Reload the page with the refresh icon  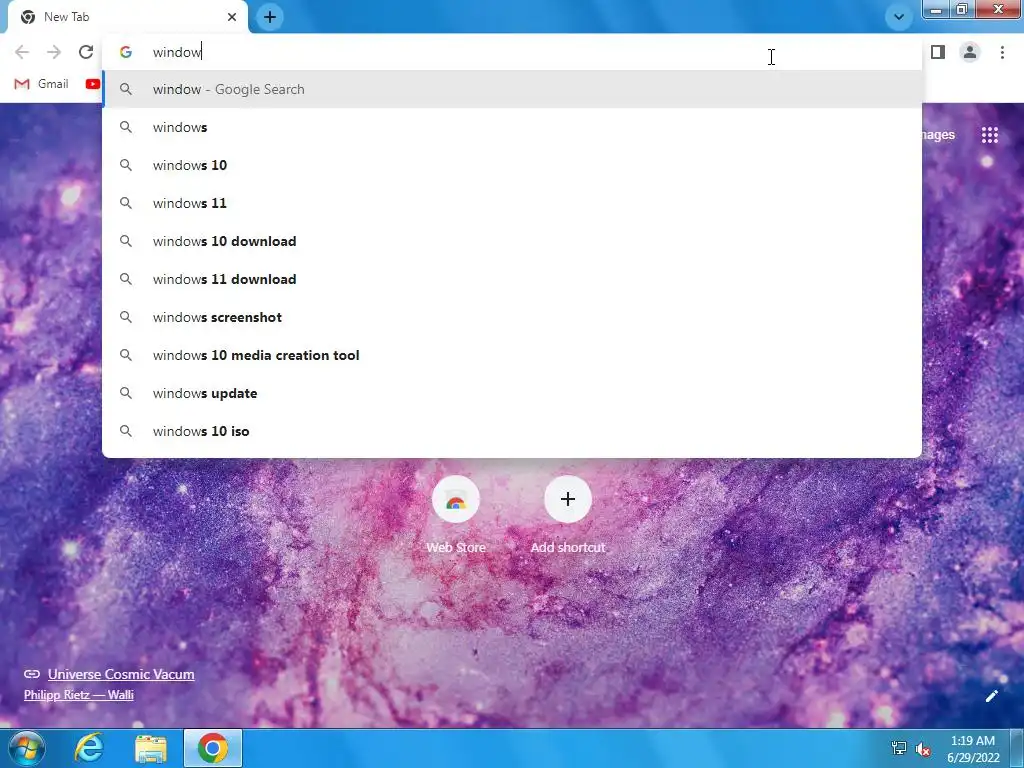[x=86, y=52]
